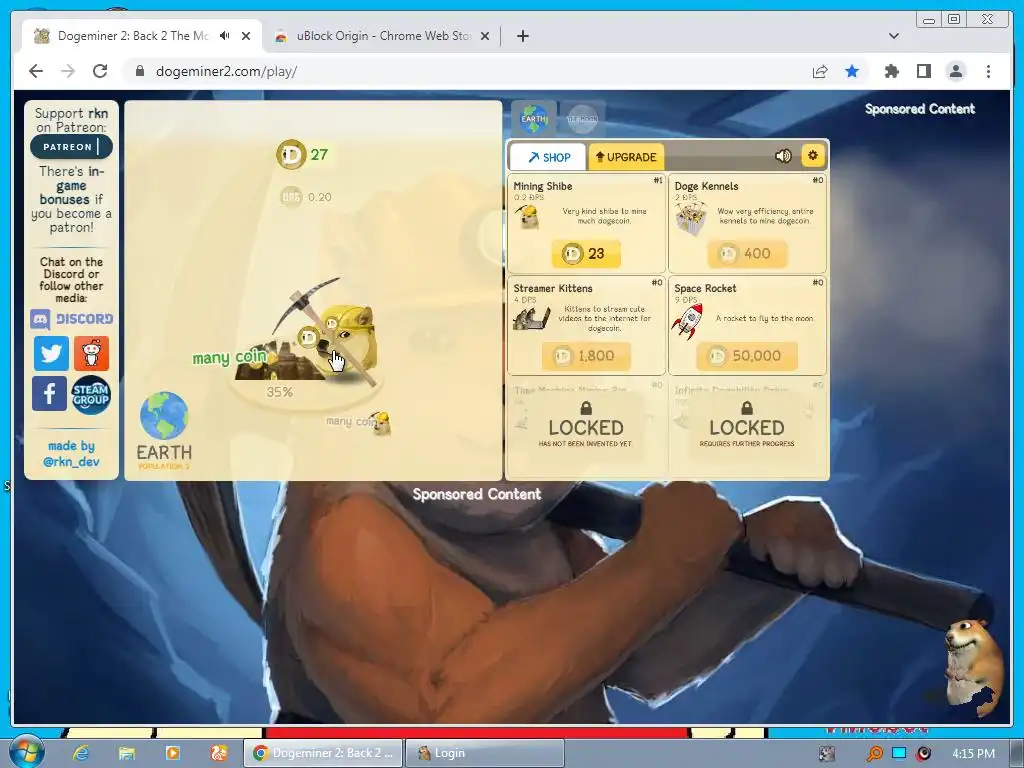Click the hamster sticker on the desktop

point(973,666)
